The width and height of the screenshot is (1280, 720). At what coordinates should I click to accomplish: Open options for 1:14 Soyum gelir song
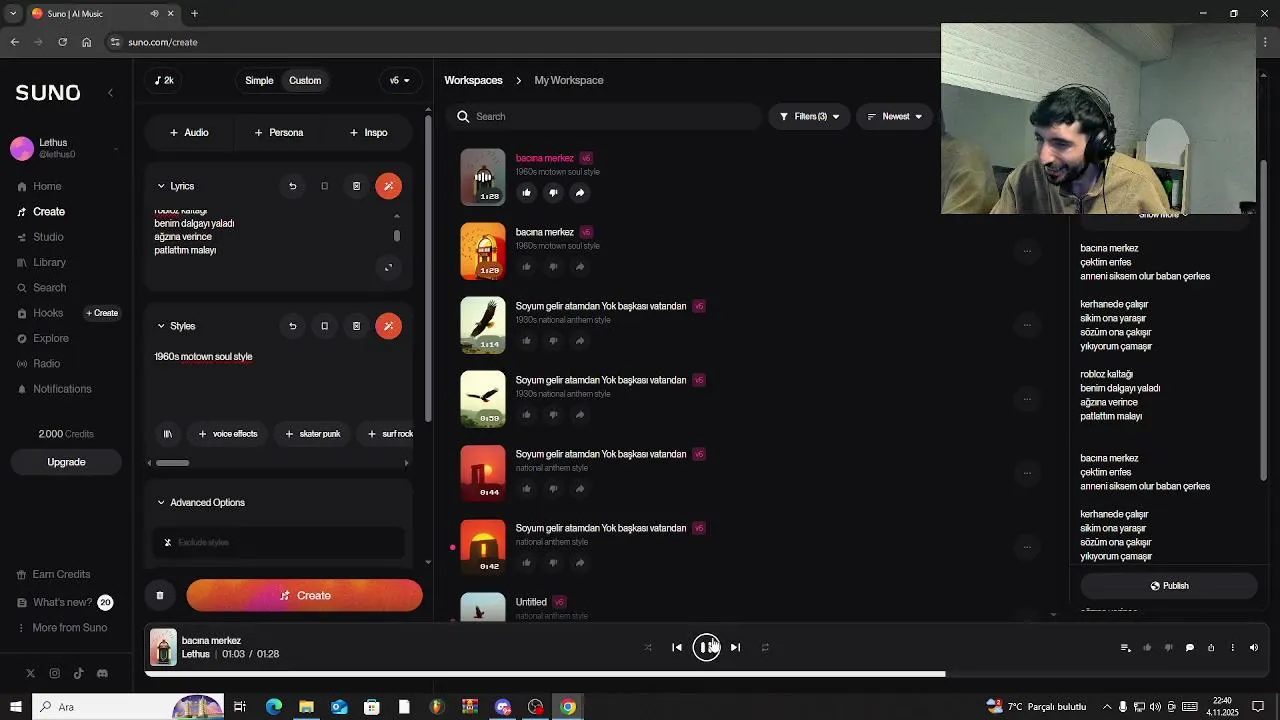[x=1027, y=325]
